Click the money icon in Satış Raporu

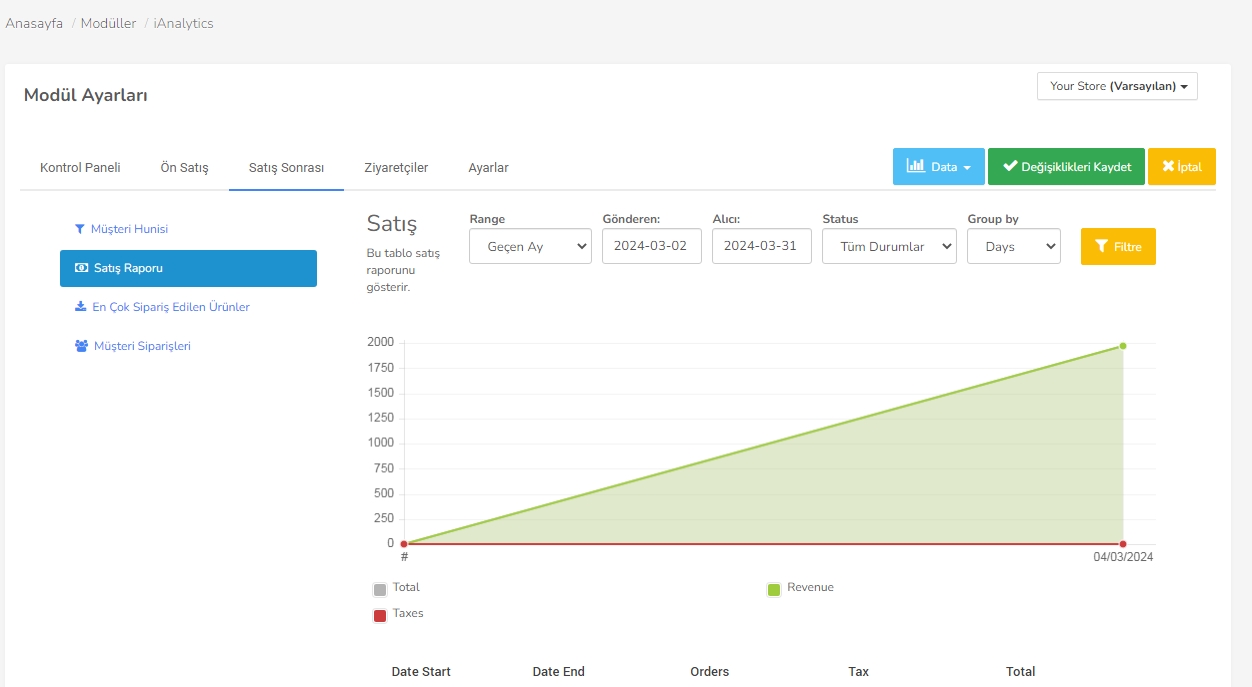click(82, 268)
